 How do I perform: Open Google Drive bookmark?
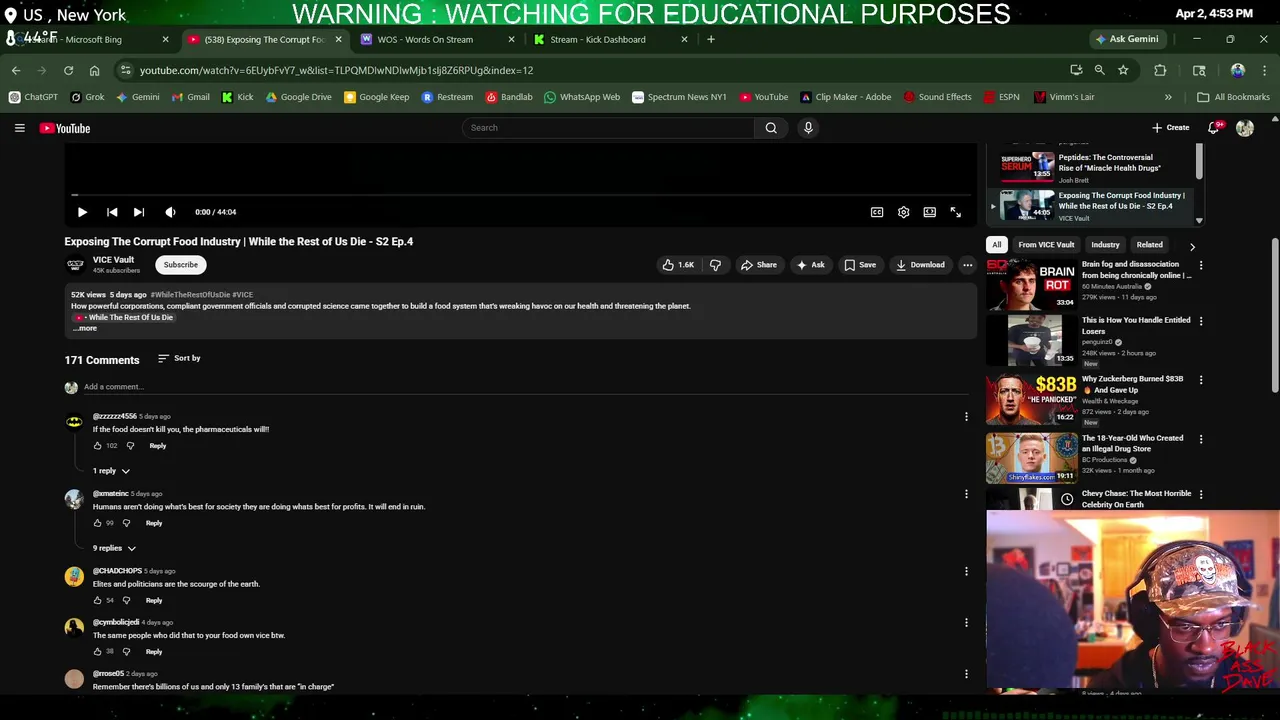coord(298,97)
